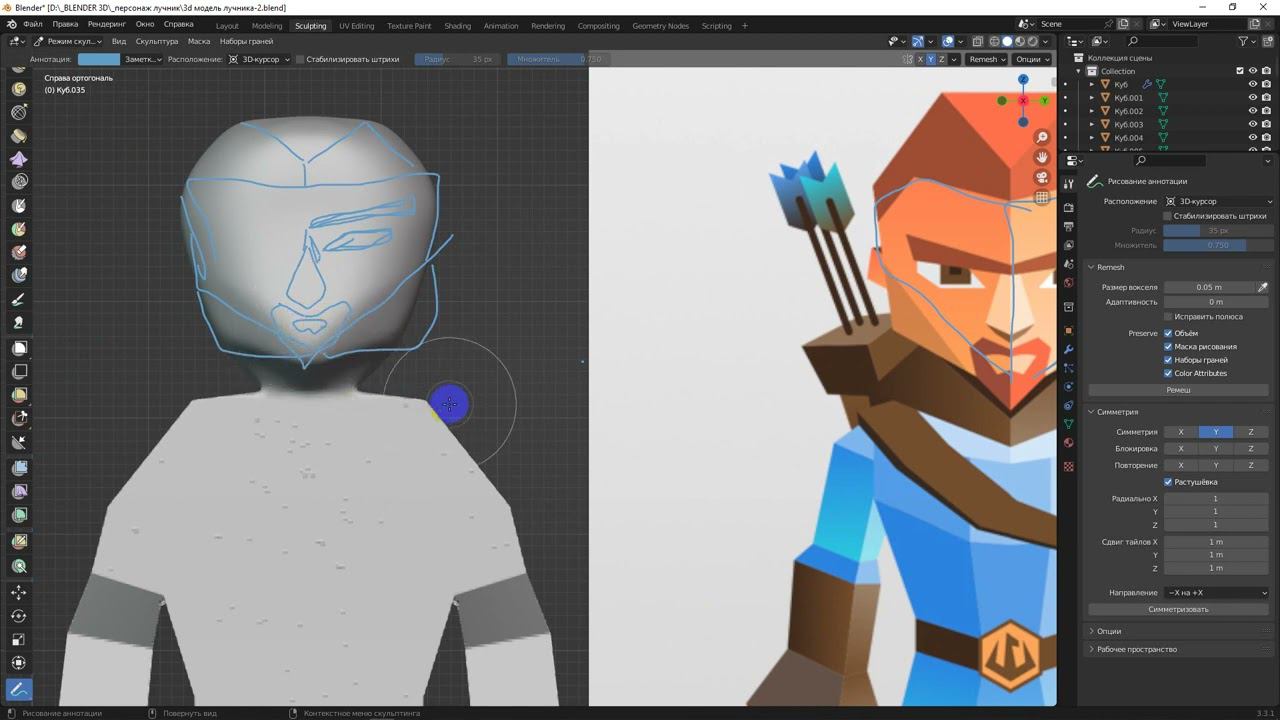
Task: Click the Blender logo menu icon
Action: click(x=11, y=24)
